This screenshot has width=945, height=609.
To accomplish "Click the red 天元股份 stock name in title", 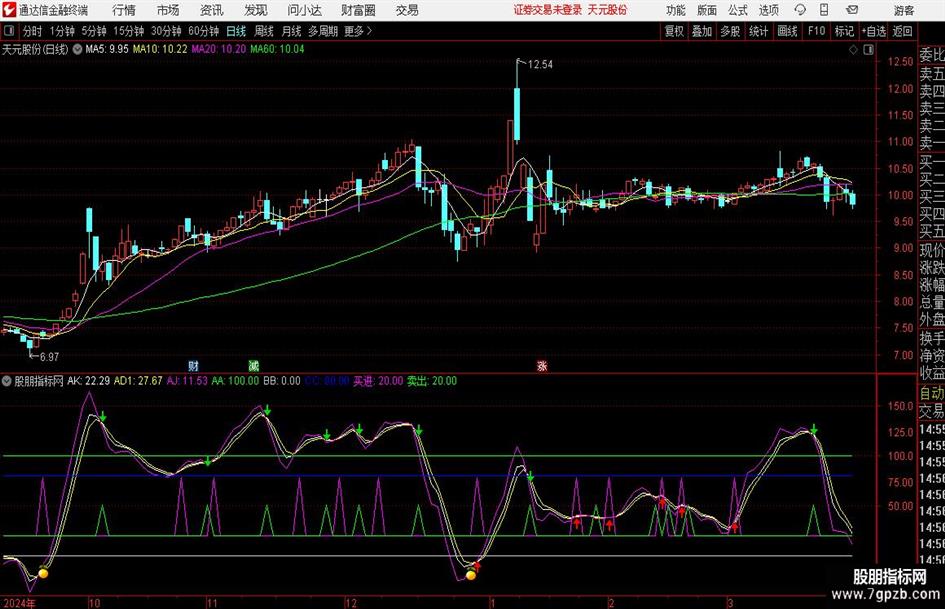I will tap(607, 10).
